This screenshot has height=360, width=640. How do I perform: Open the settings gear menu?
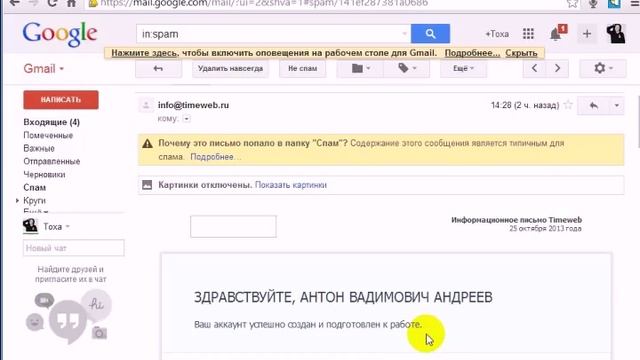coord(602,69)
